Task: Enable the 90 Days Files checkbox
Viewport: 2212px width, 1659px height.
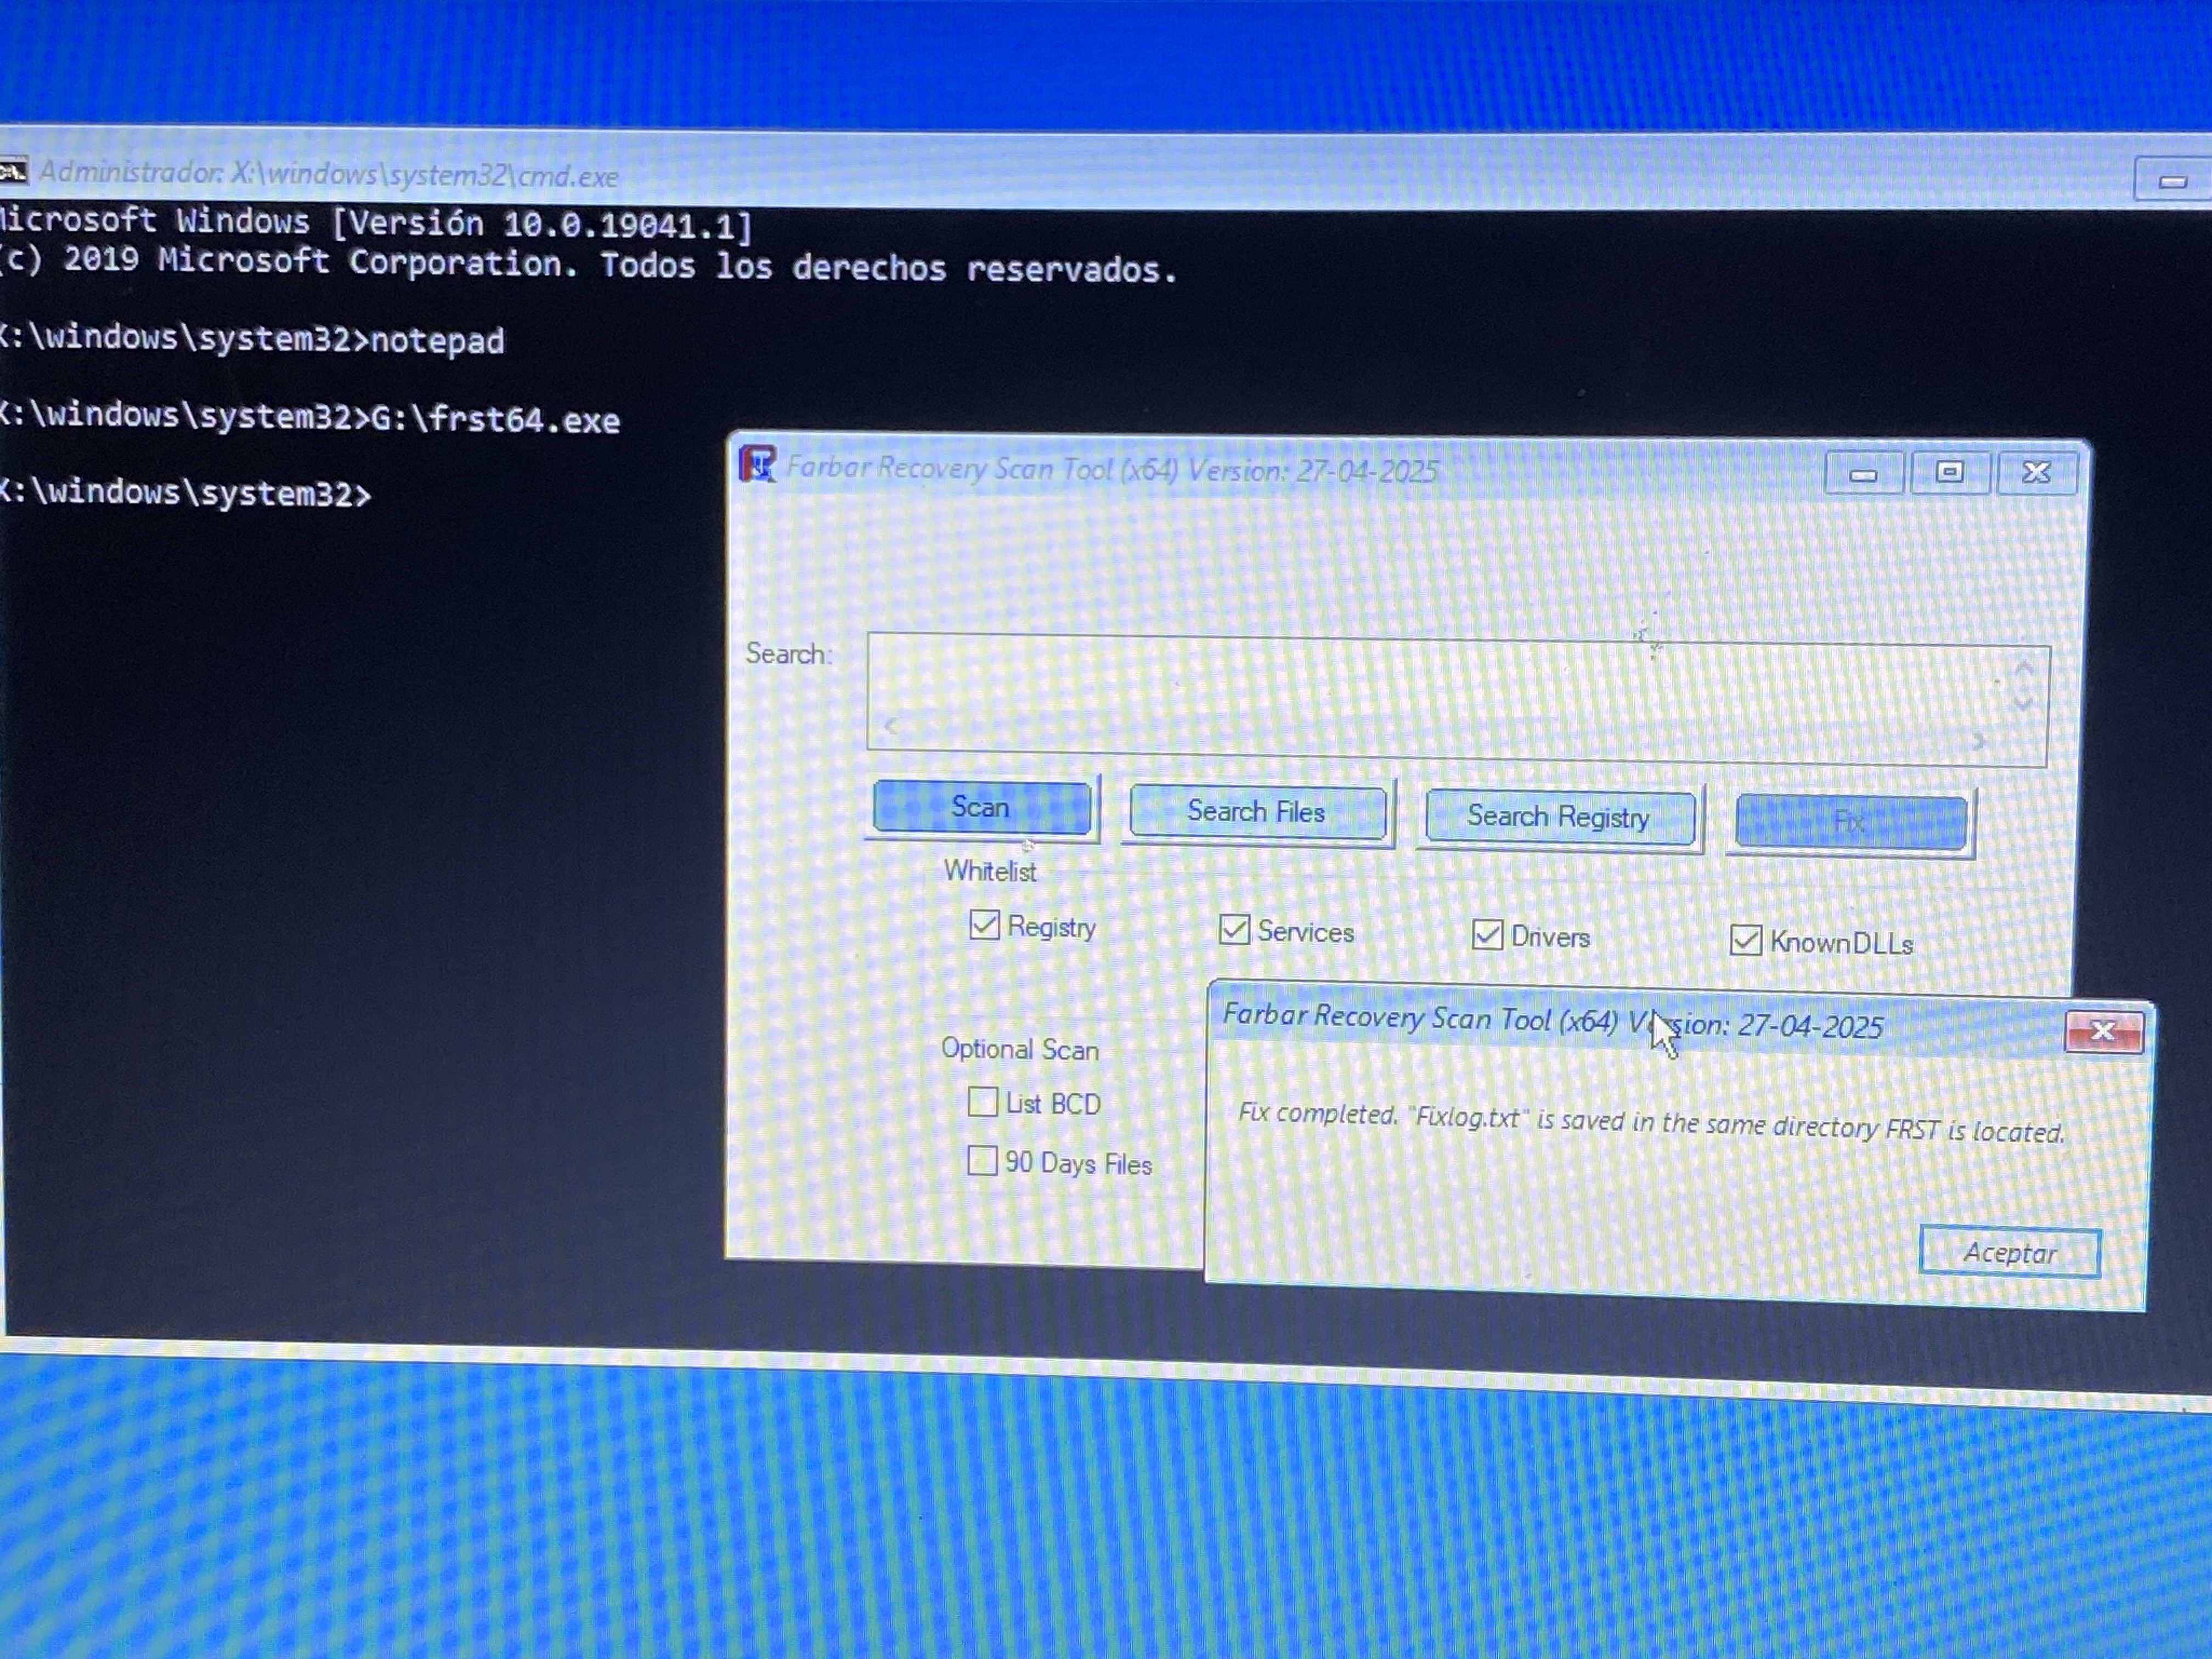Action: point(982,1161)
